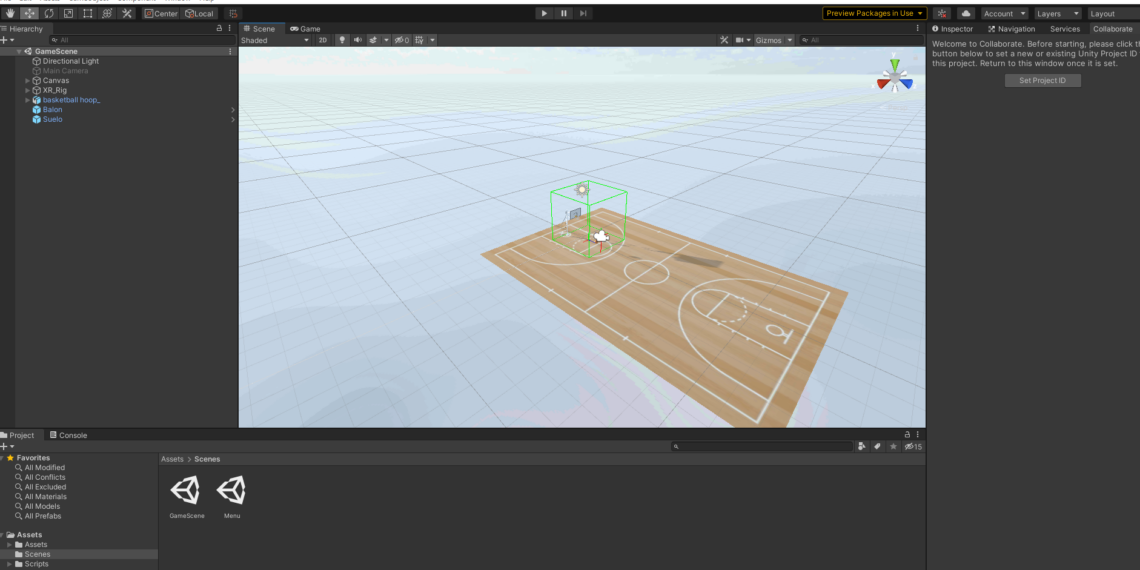Open Balon prefab via arrow

click(x=233, y=110)
